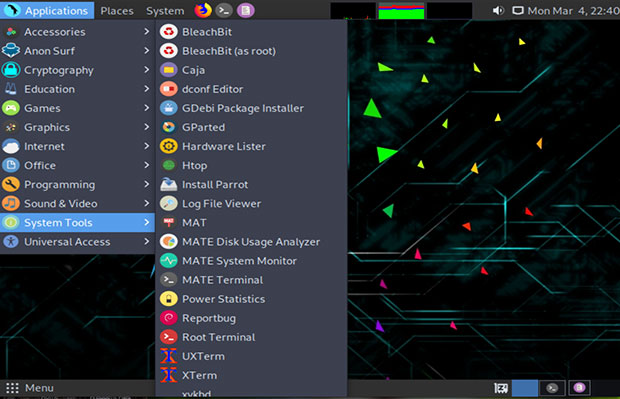
Task: Expand the Office submenu arrow
Action: tap(146, 165)
